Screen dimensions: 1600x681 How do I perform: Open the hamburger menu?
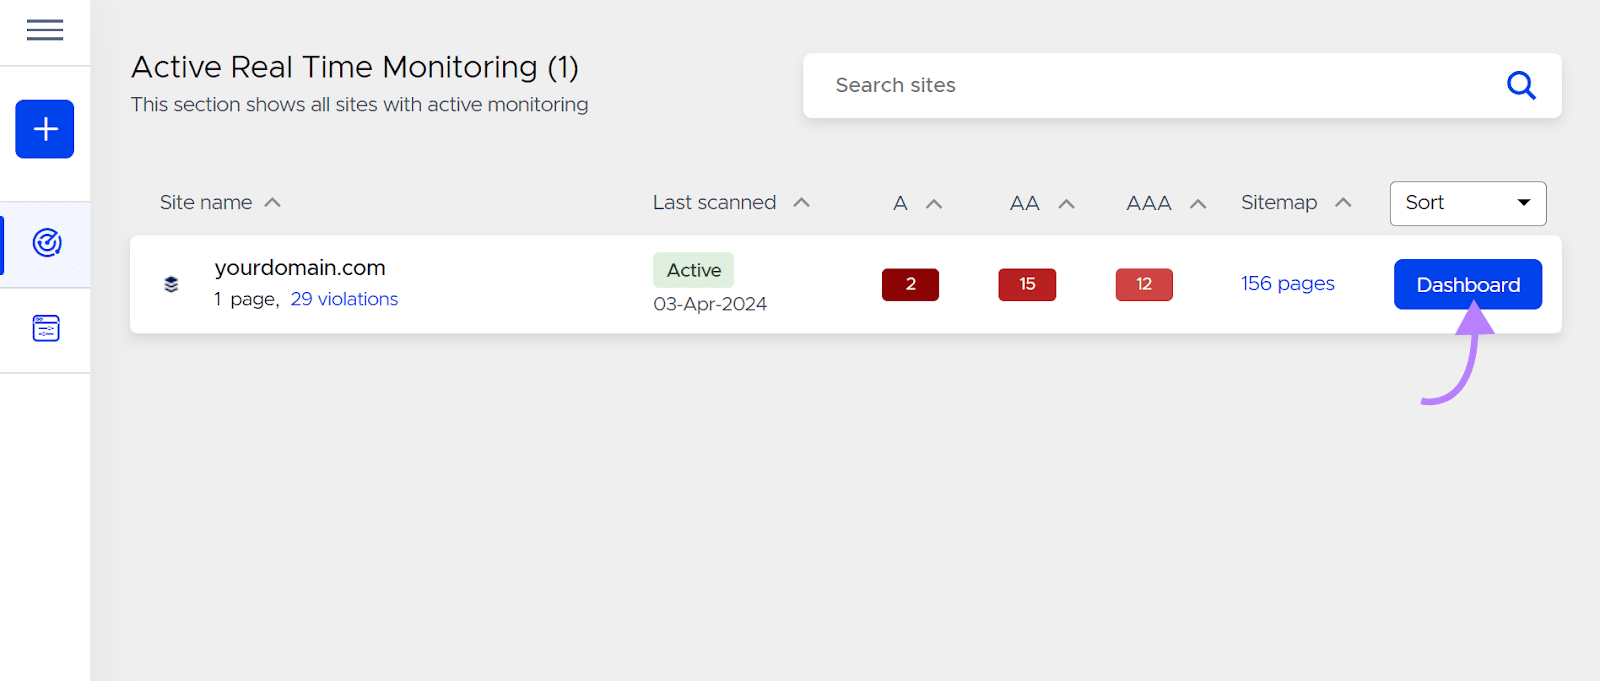[45, 30]
